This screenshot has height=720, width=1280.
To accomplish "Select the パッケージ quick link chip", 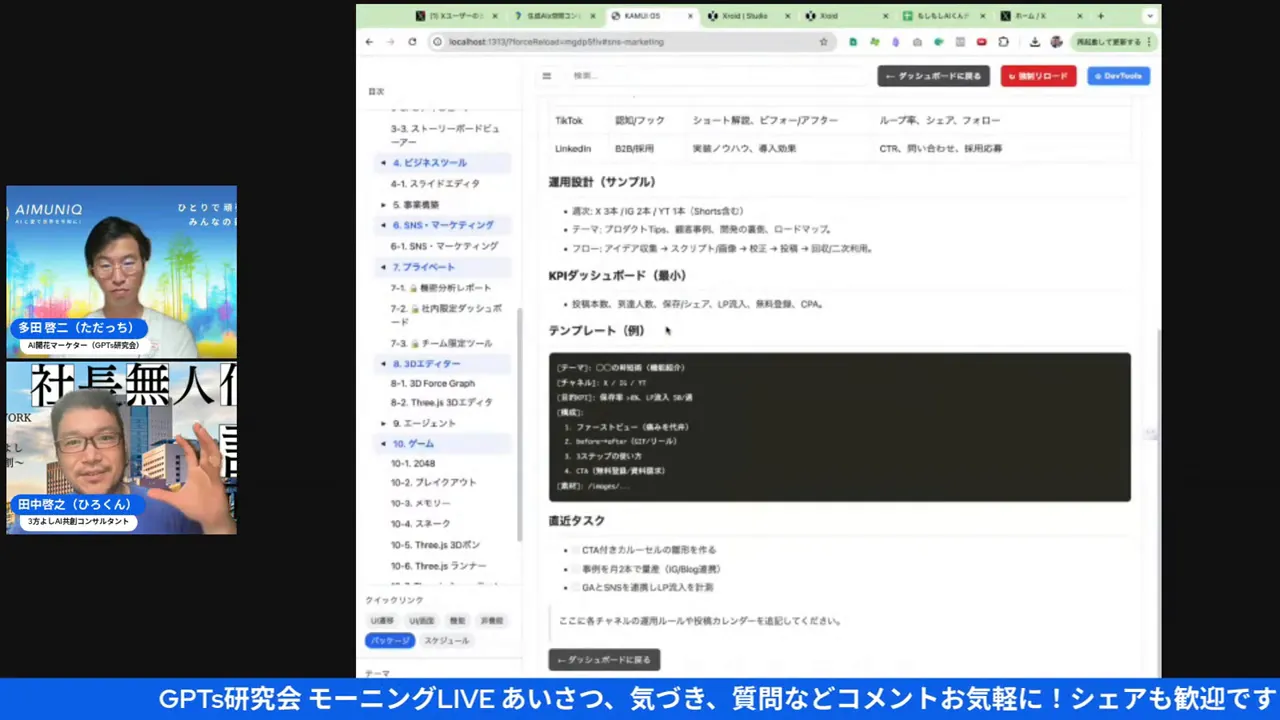I will tap(389, 641).
